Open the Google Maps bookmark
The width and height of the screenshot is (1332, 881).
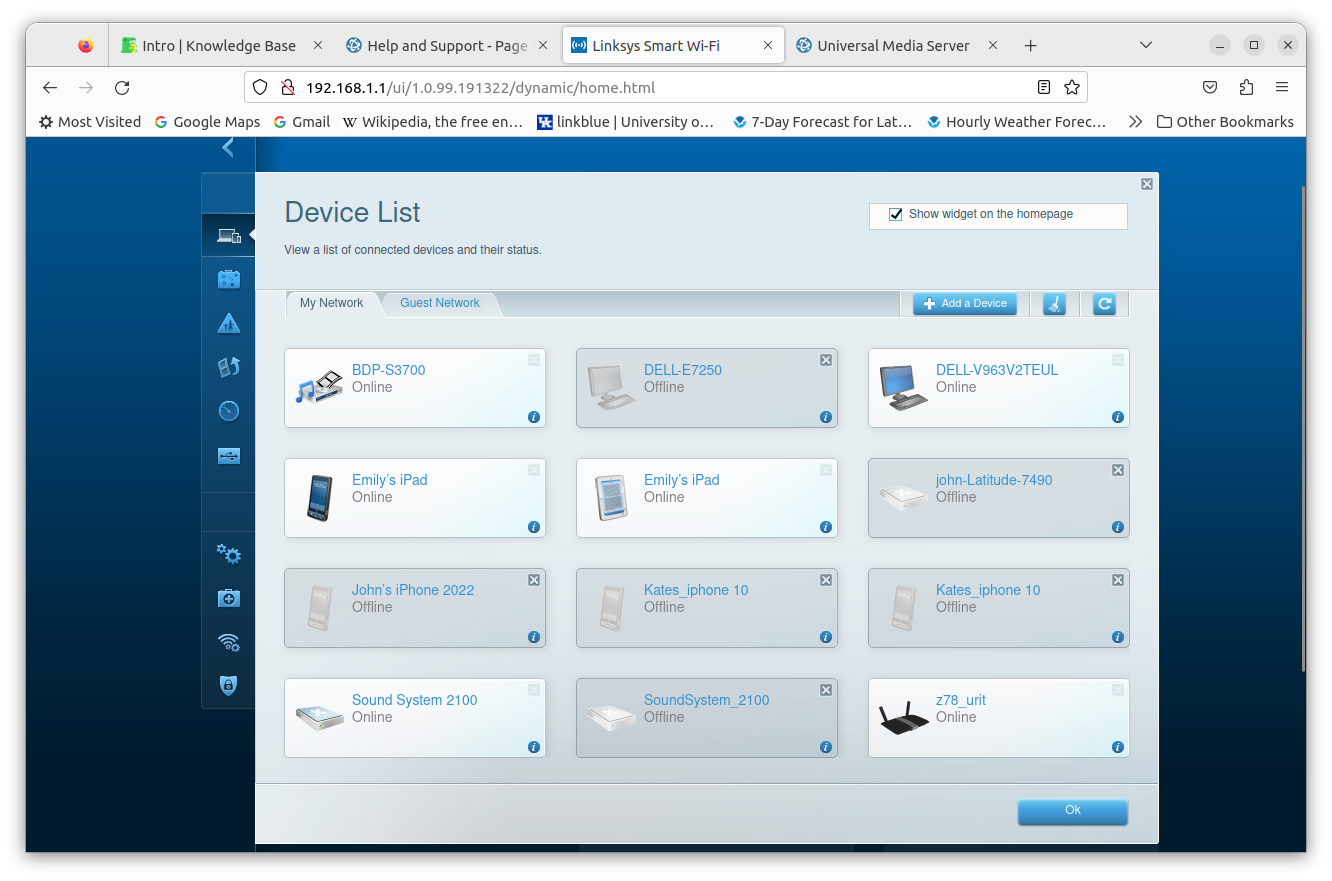pyautogui.click(x=207, y=122)
